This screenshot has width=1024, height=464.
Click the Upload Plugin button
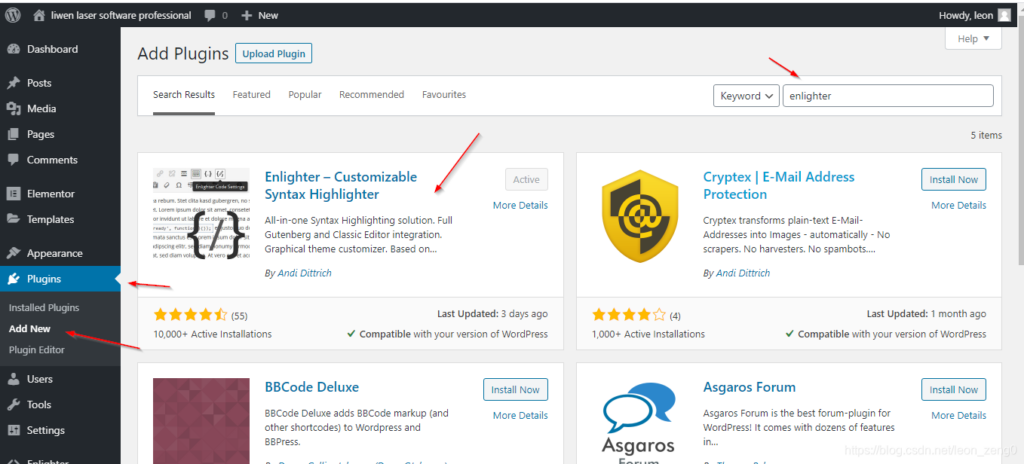pyautogui.click(x=273, y=53)
